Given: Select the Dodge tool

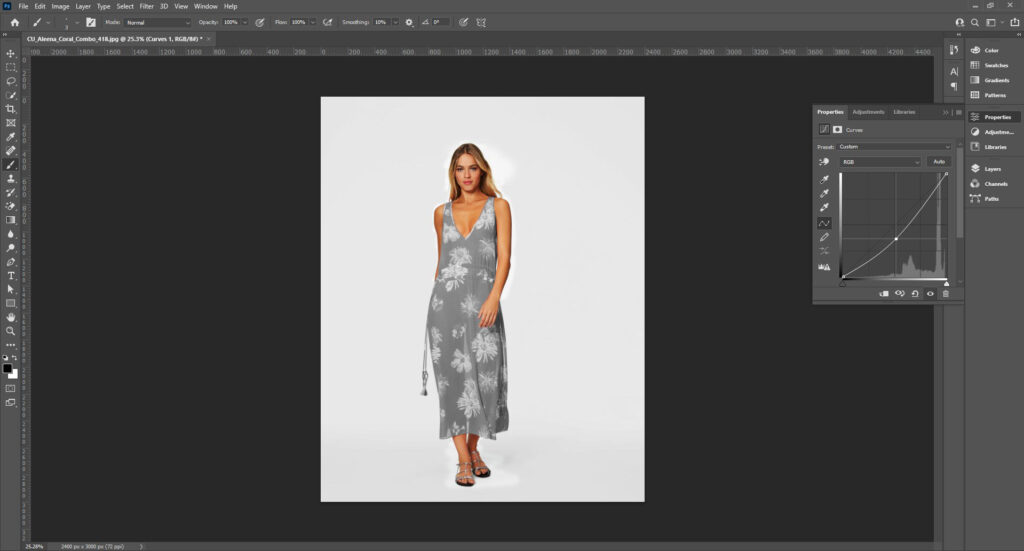Looking at the screenshot, I should click(10, 248).
